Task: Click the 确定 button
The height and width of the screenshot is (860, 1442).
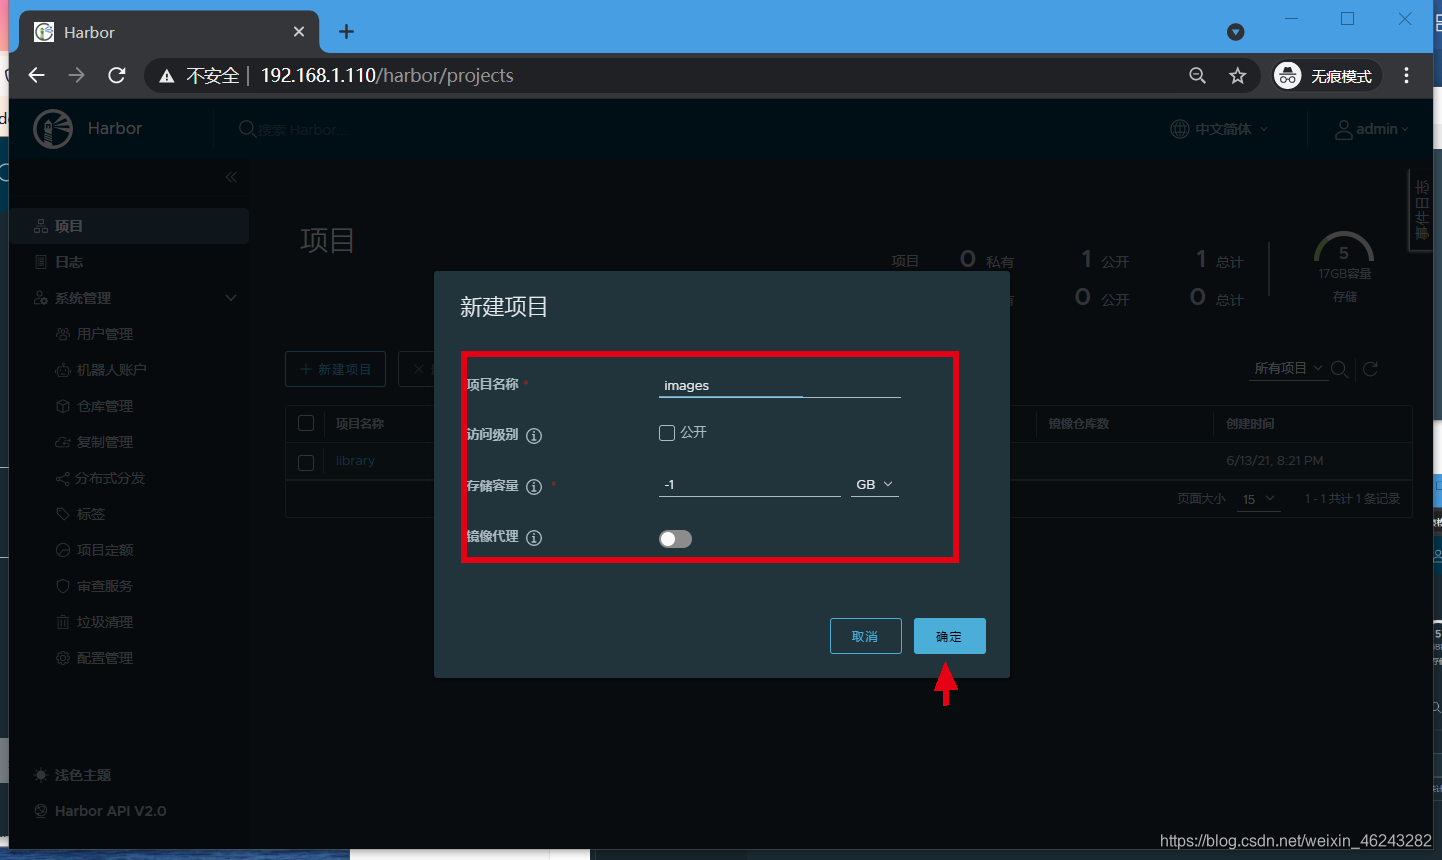Action: [x=950, y=636]
